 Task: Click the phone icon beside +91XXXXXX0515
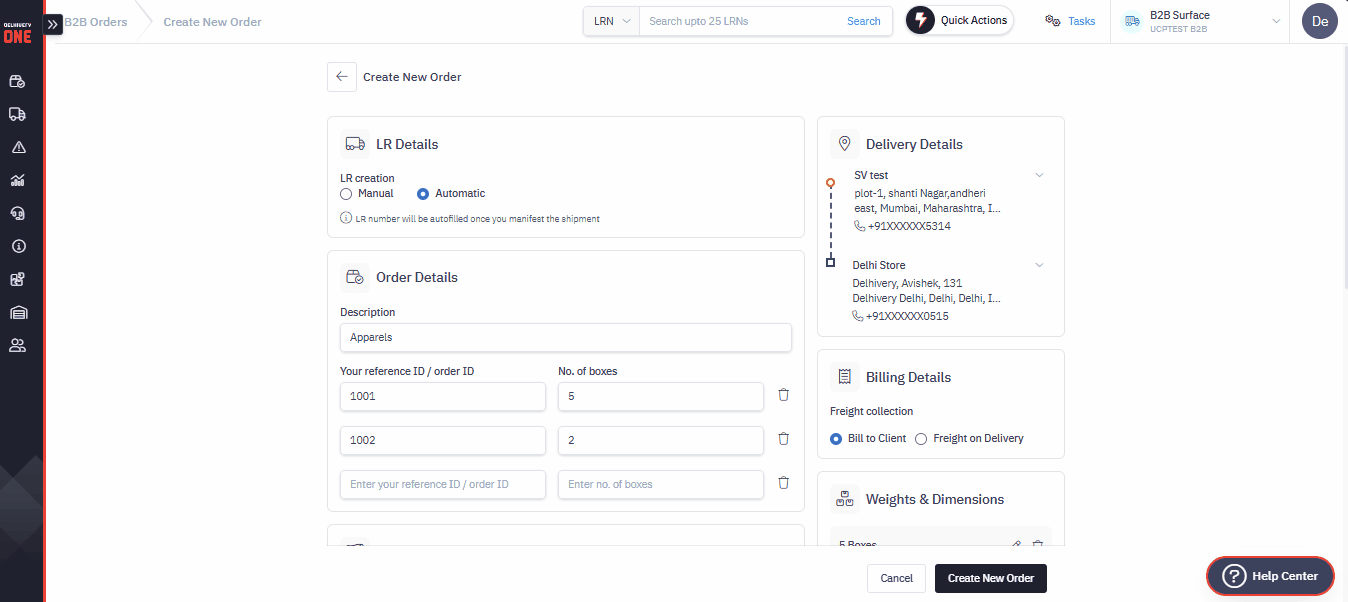858,316
